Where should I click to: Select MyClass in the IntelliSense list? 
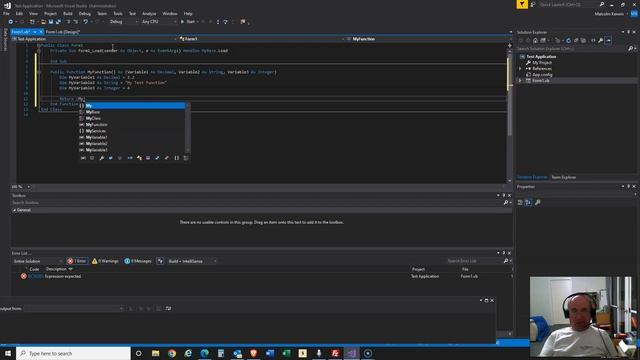93,118
